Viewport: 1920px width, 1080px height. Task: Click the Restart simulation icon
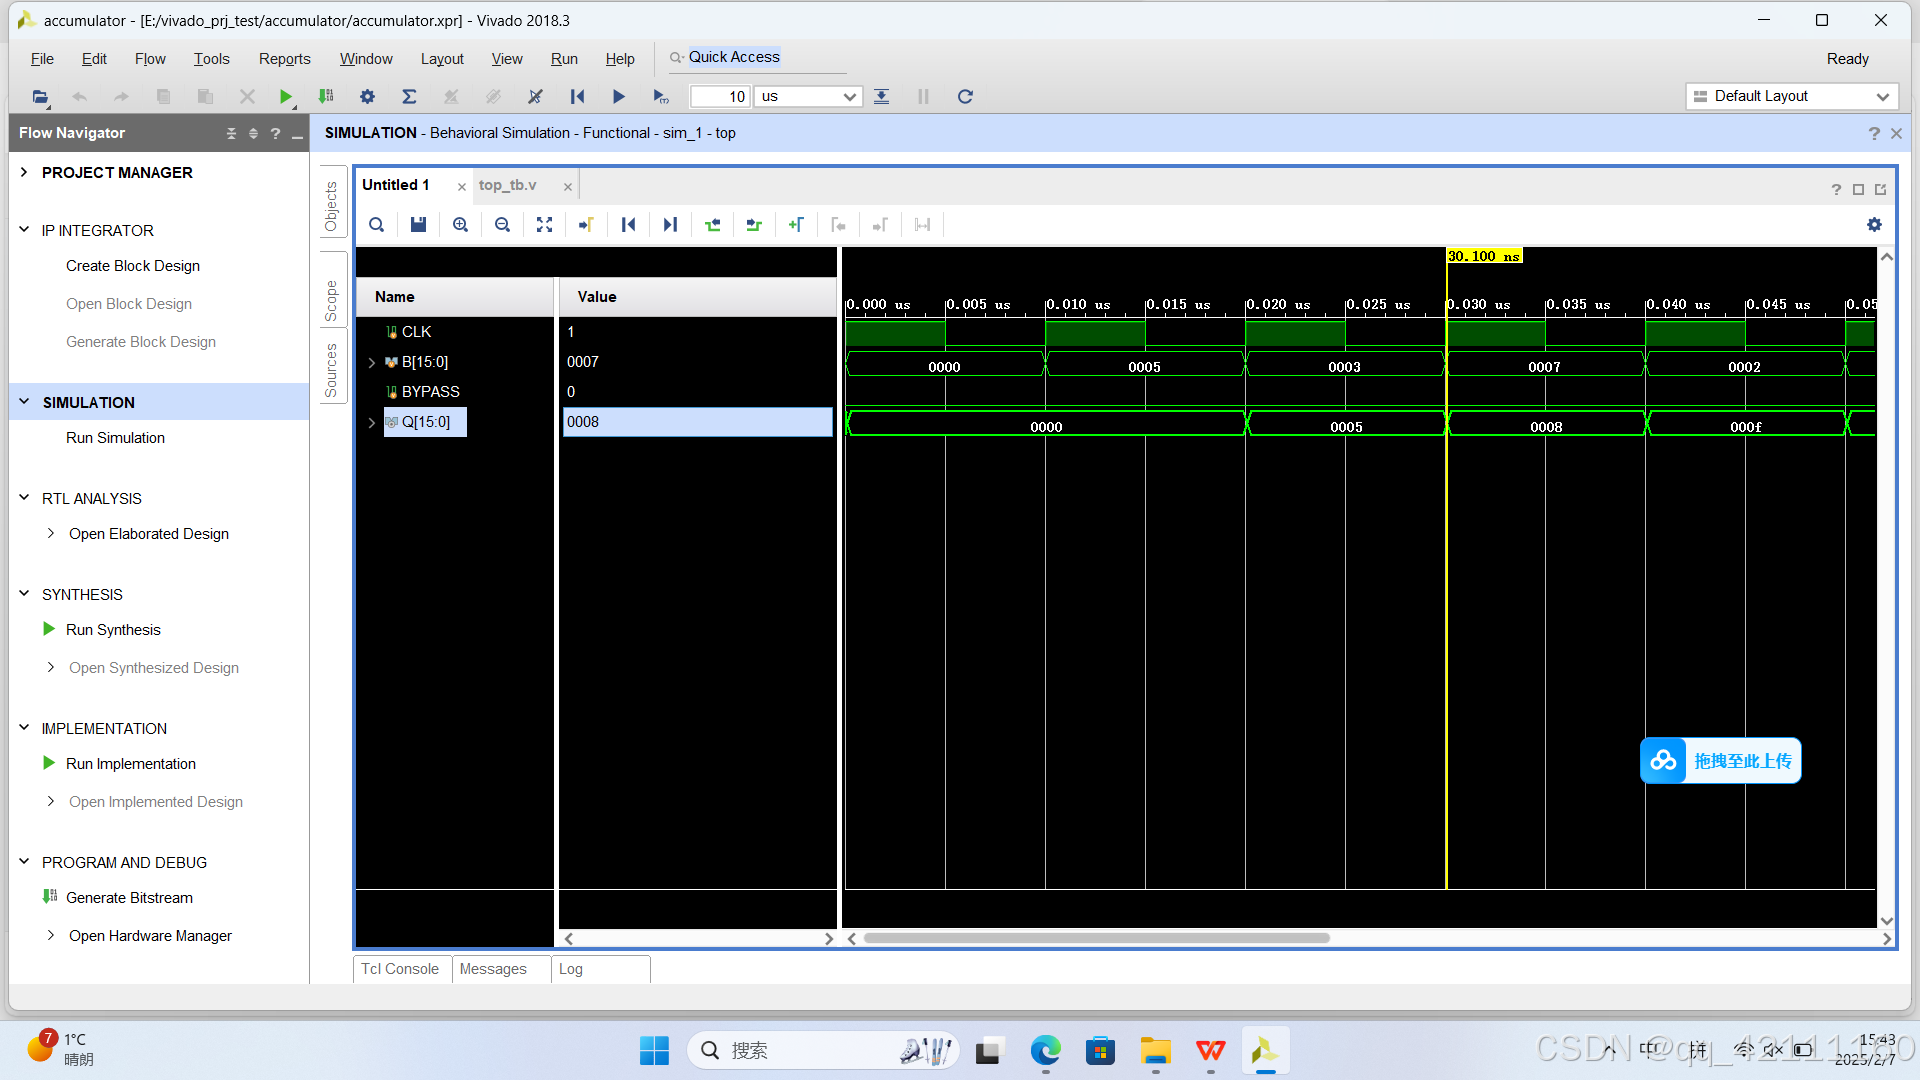pyautogui.click(x=577, y=96)
